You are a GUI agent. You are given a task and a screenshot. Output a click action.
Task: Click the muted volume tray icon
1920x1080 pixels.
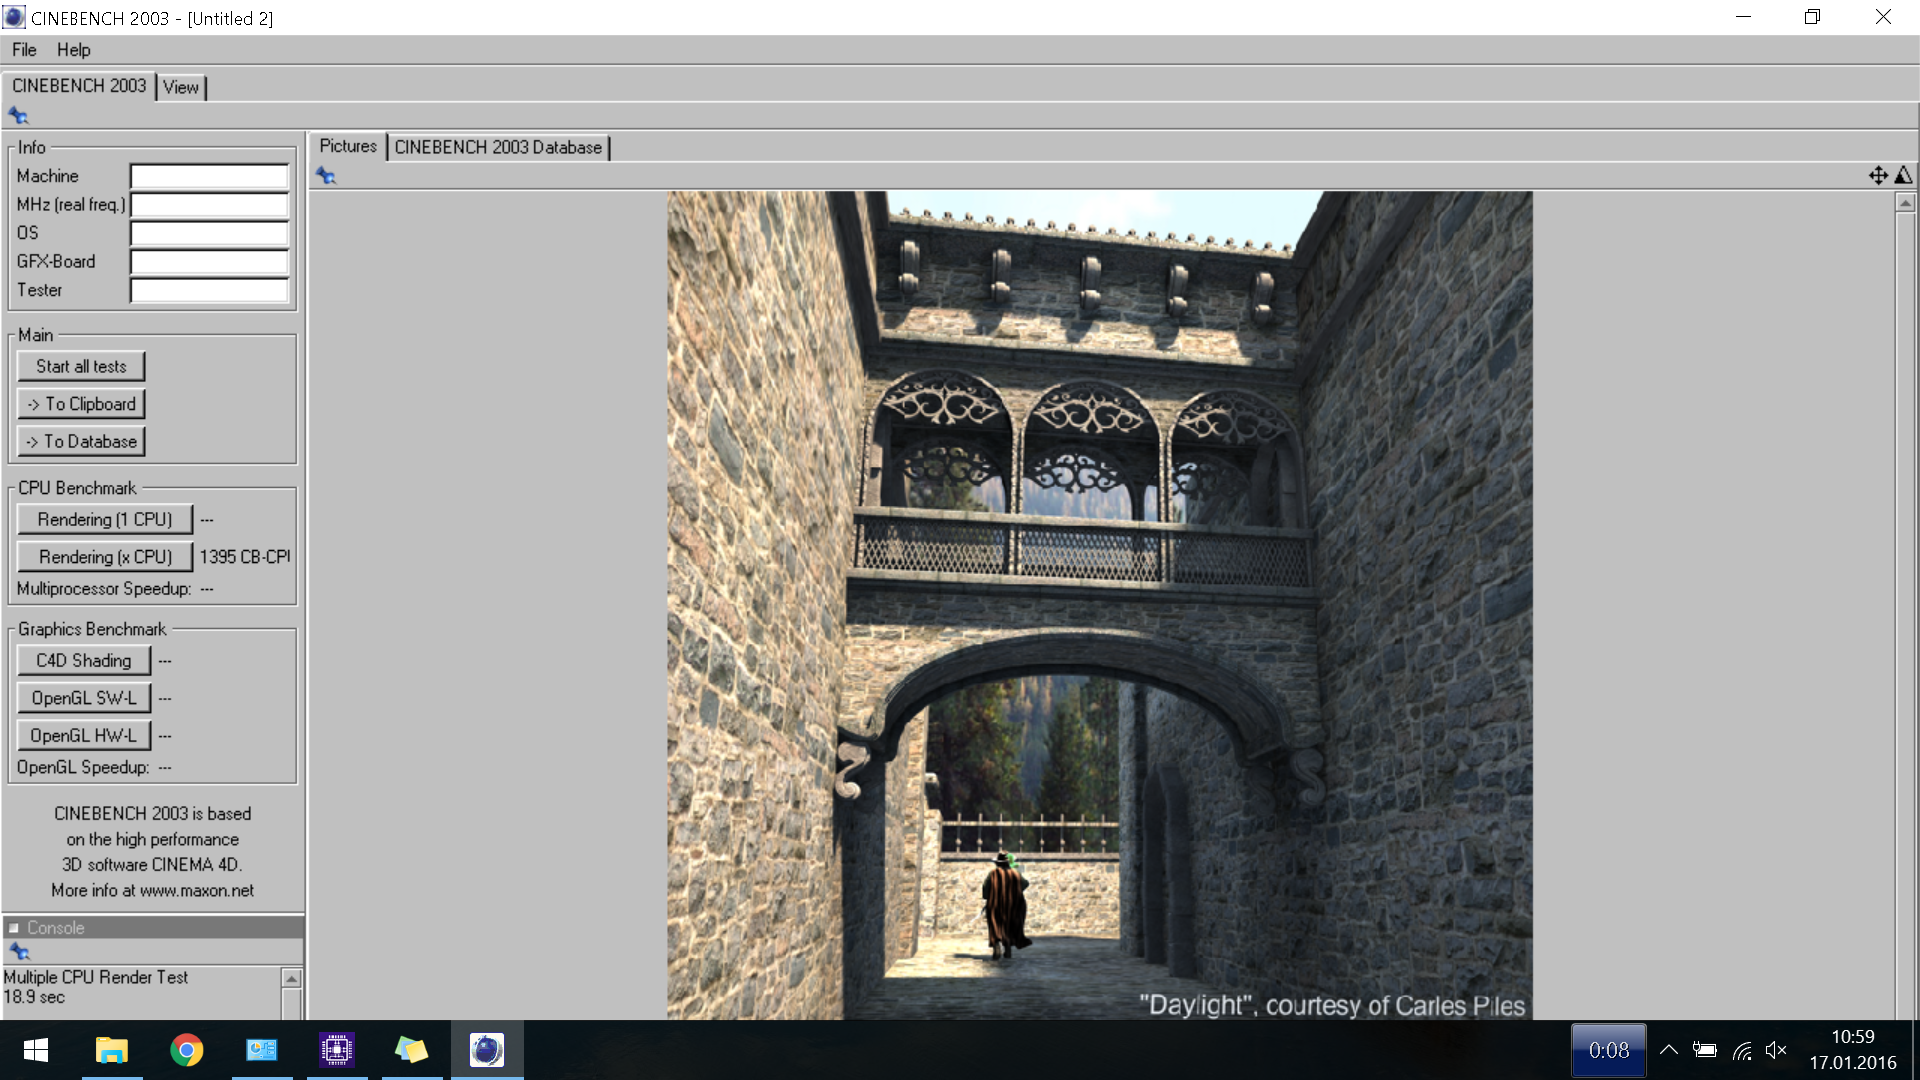(x=1777, y=1050)
